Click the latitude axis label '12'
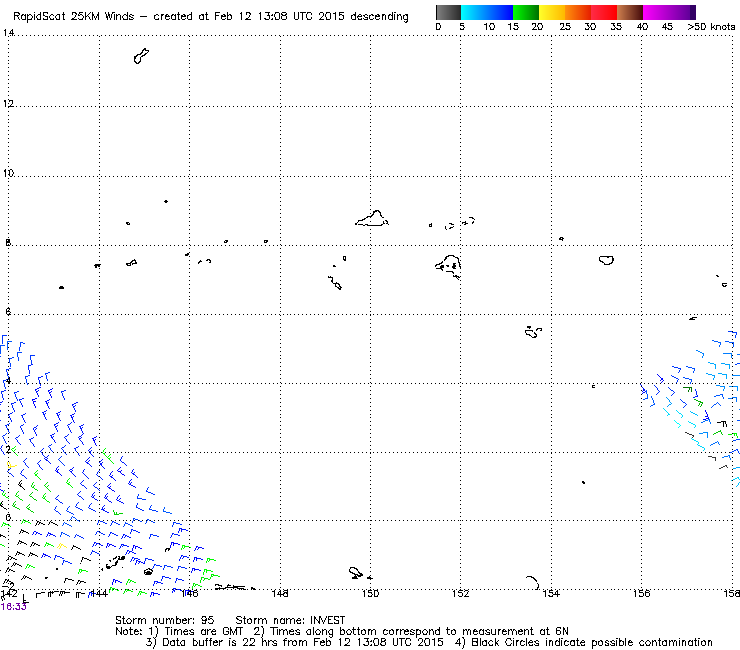 pyautogui.click(x=8, y=103)
